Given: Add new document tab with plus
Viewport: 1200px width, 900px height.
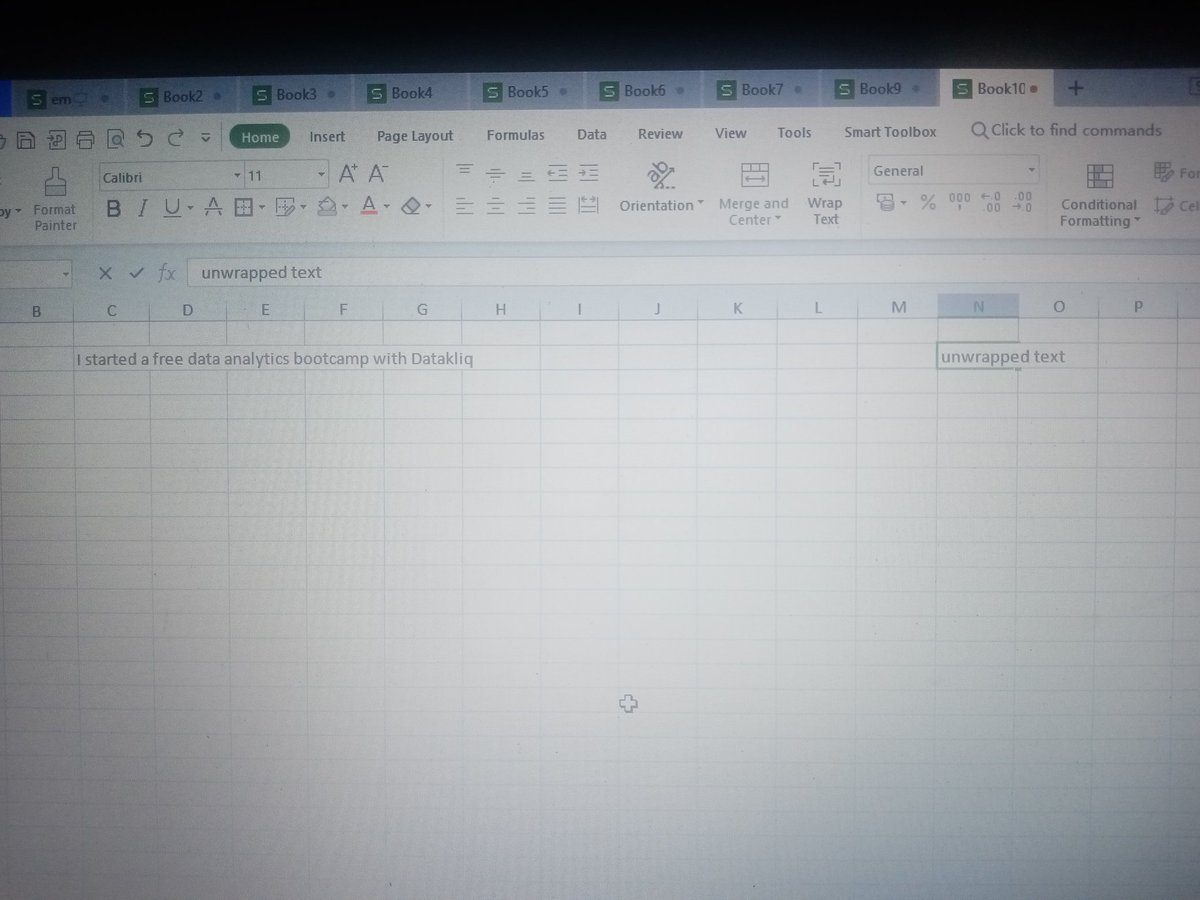Looking at the screenshot, I should point(1076,88).
